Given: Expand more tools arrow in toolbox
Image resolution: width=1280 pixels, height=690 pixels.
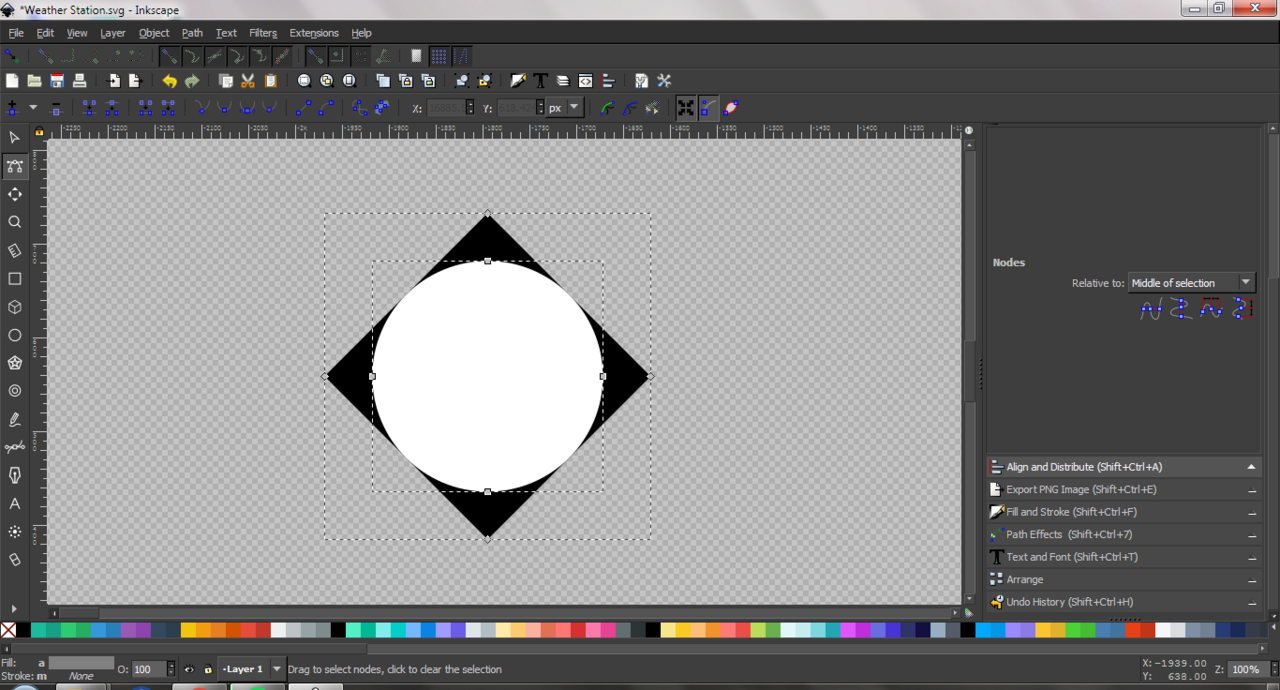Looking at the screenshot, I should pyautogui.click(x=14, y=609).
